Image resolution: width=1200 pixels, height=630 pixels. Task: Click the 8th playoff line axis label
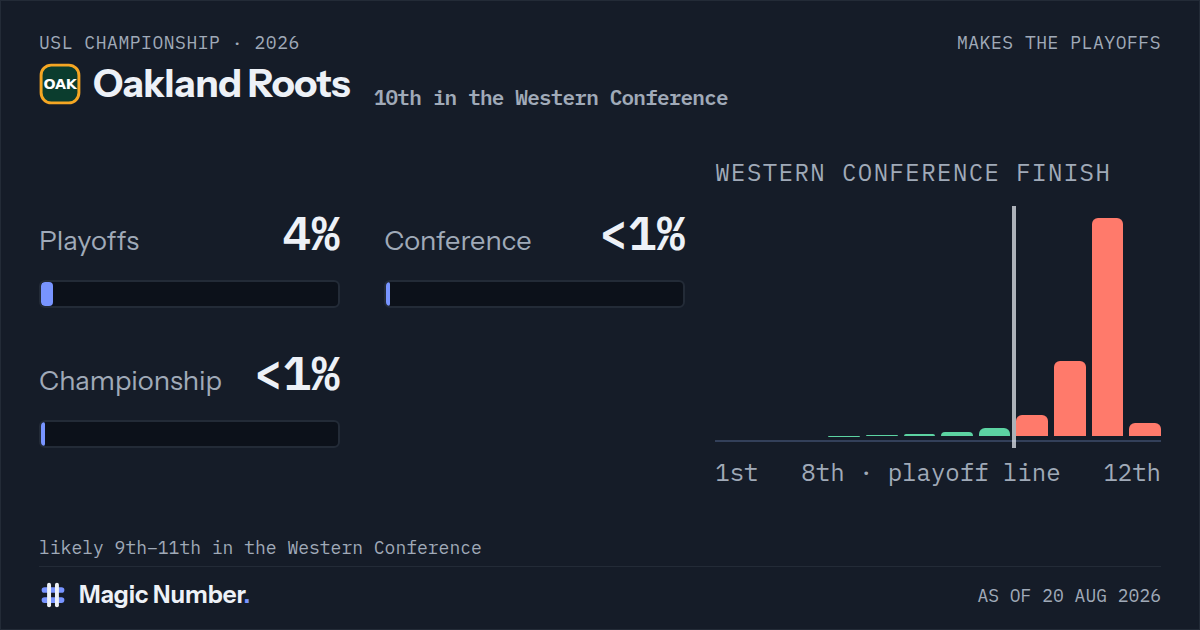pos(930,473)
